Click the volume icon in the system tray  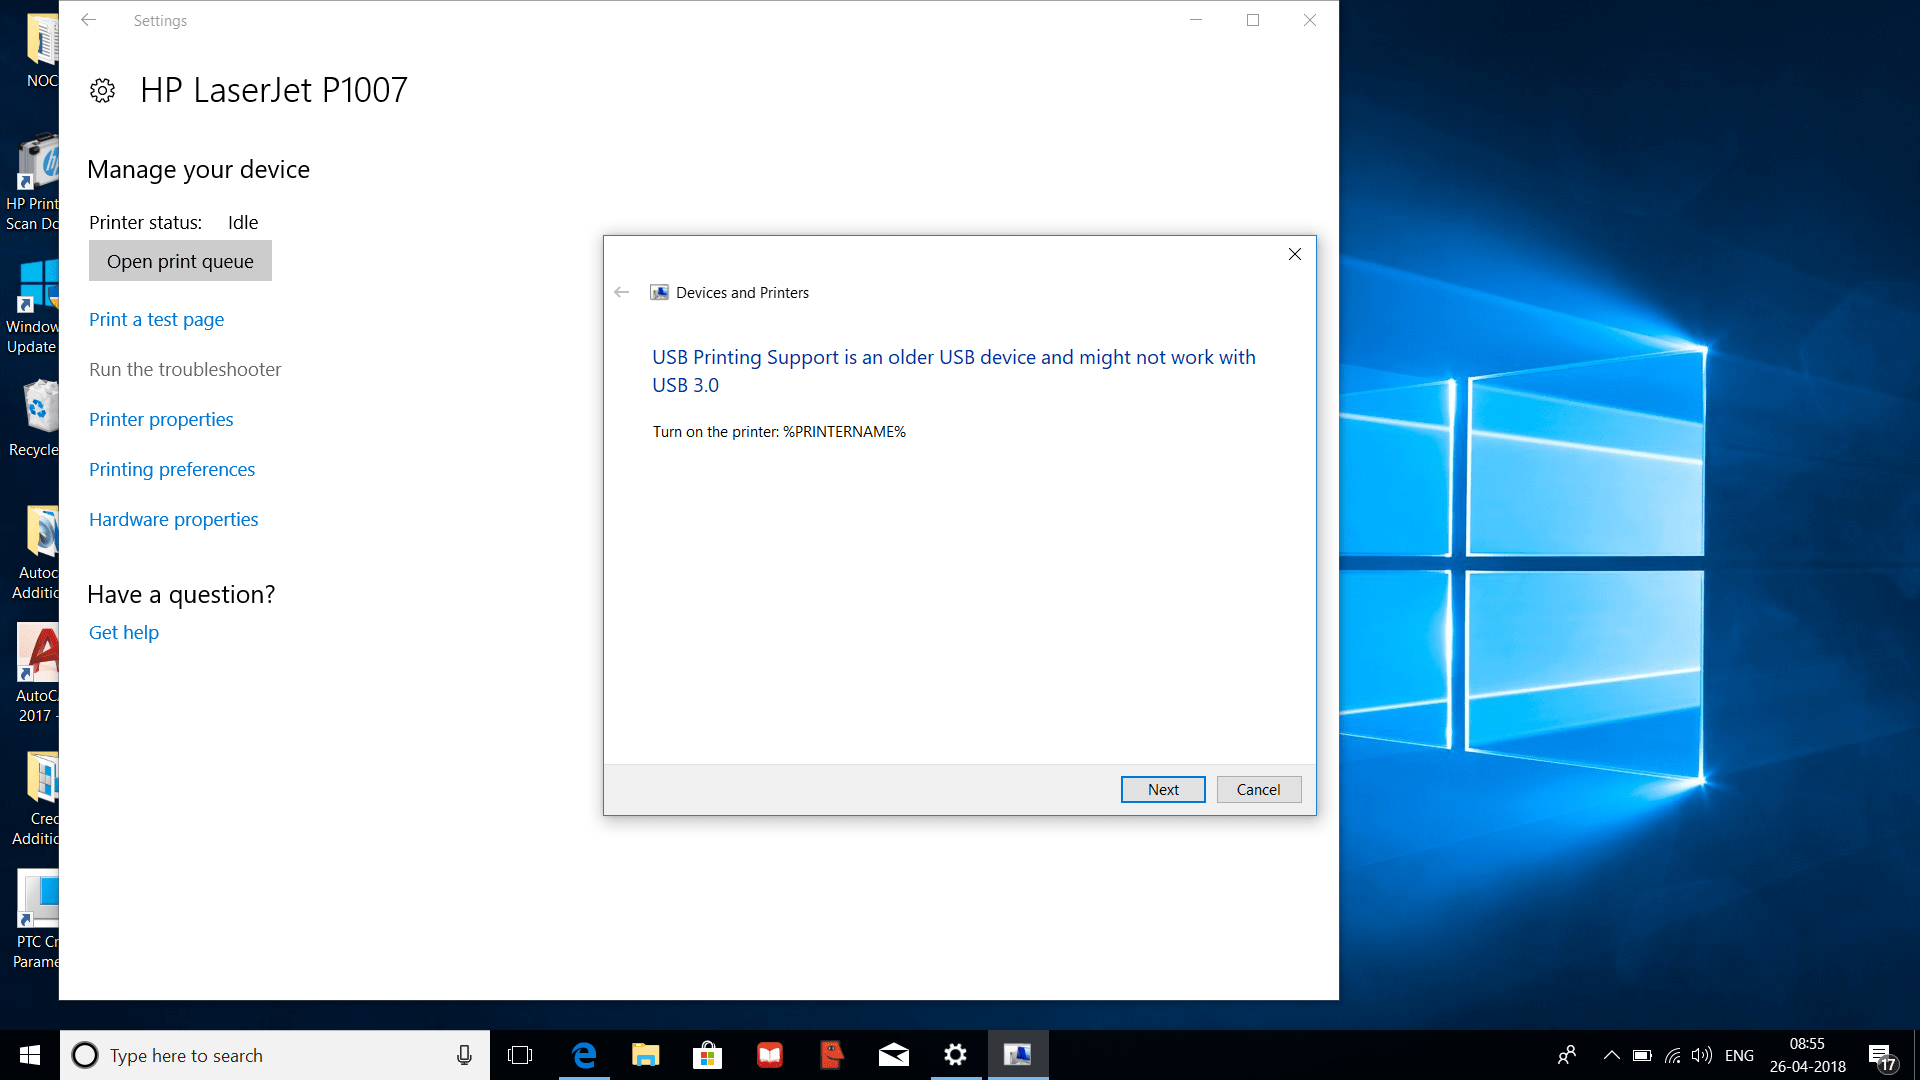pos(1700,1055)
